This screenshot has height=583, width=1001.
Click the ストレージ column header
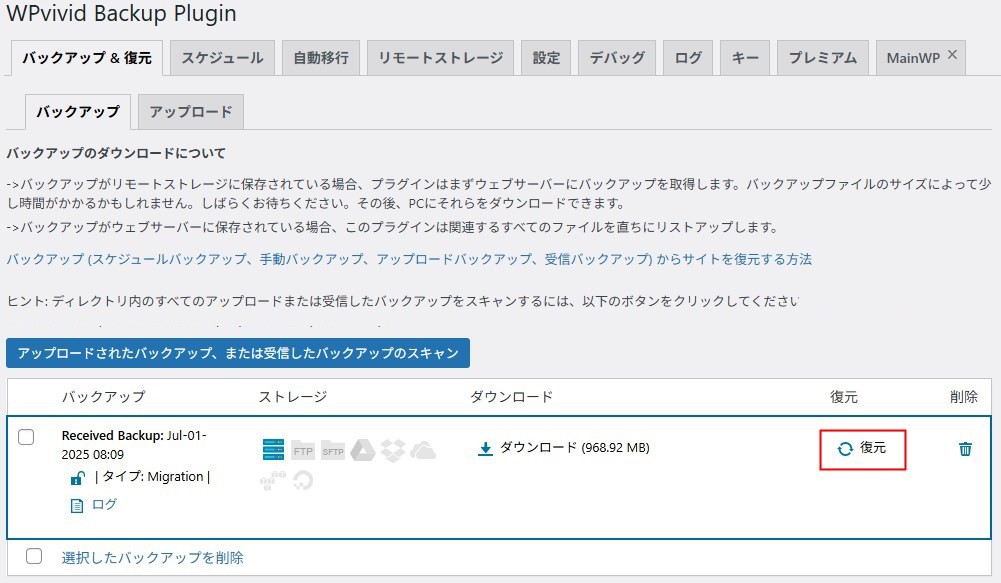(293, 397)
